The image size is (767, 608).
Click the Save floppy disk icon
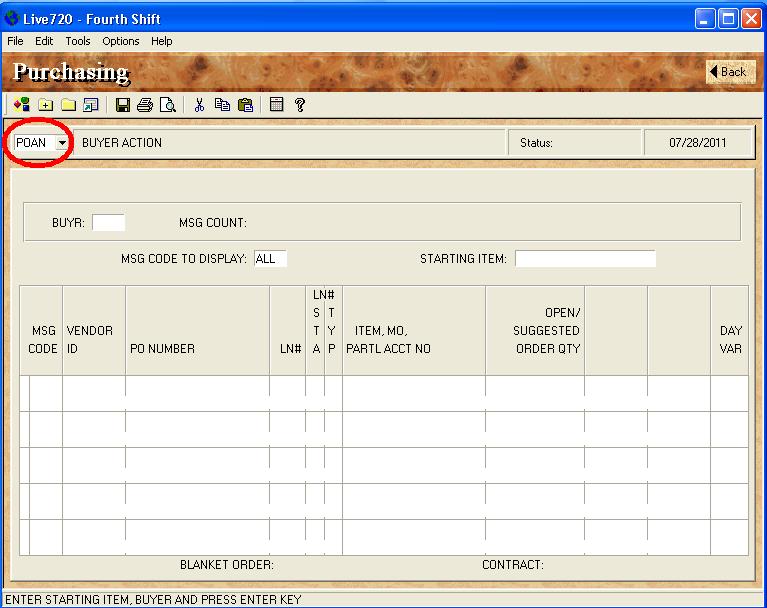(x=123, y=105)
